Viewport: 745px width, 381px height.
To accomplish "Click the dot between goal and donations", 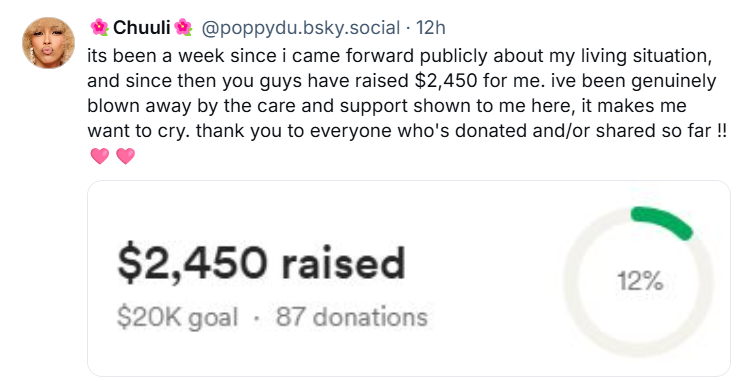I will [257, 318].
